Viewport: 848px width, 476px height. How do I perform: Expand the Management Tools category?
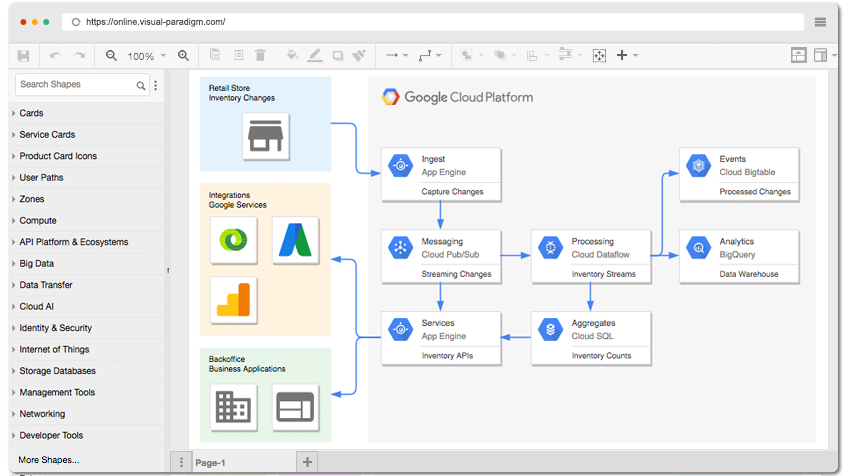87,393
